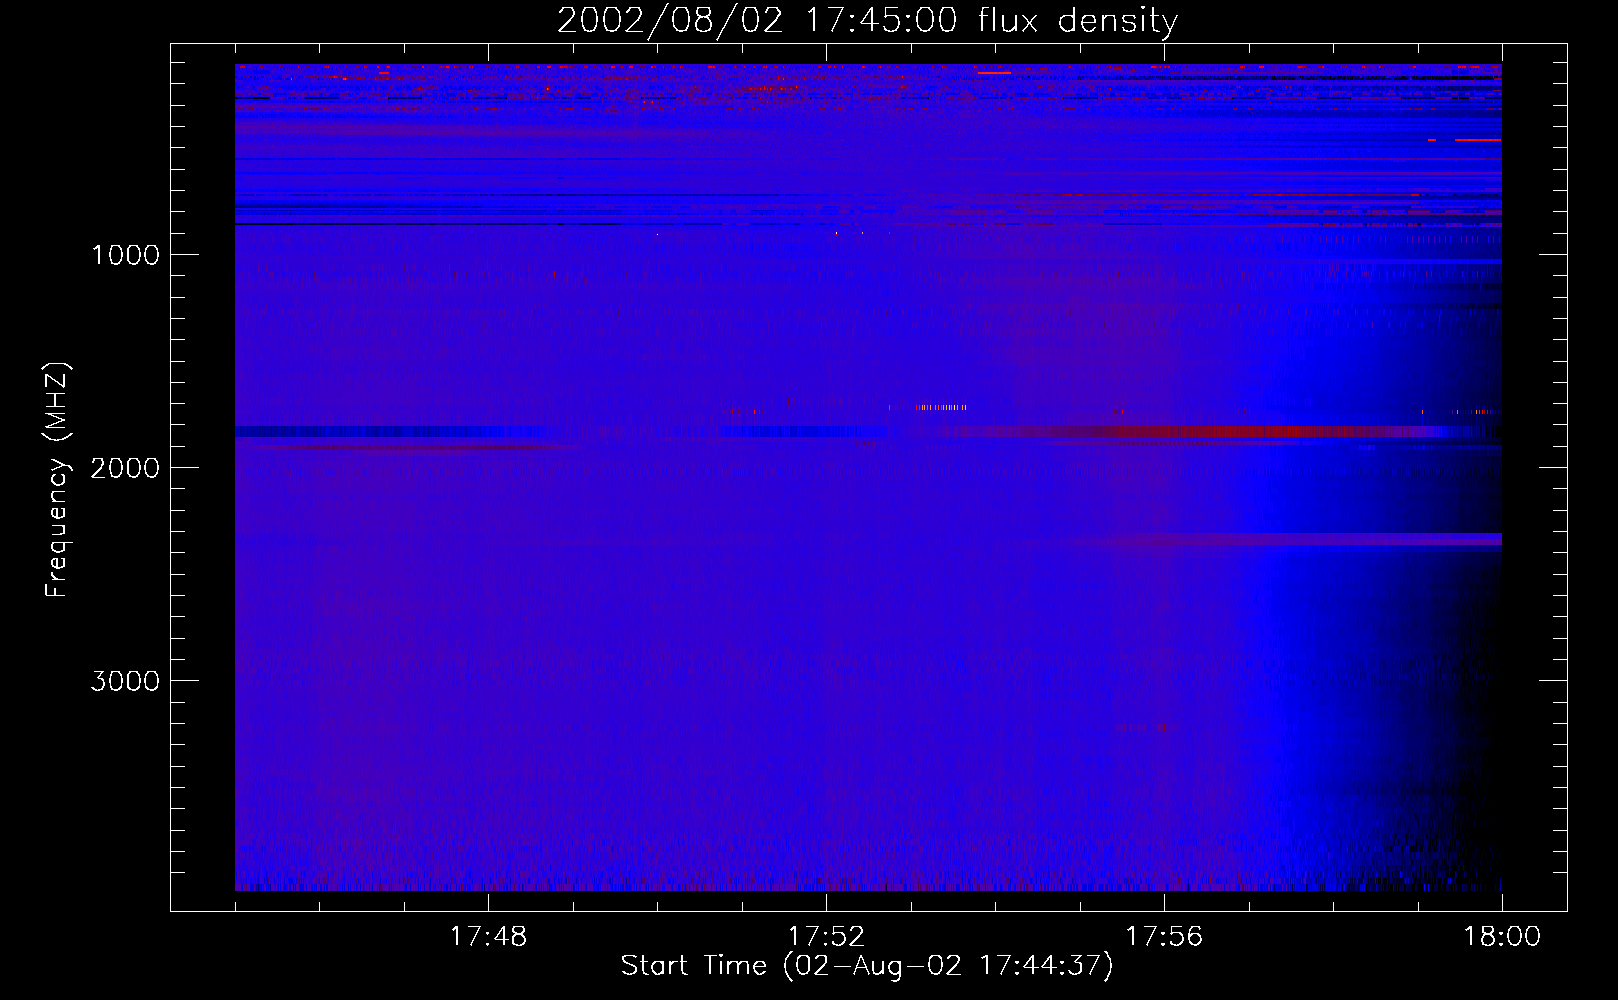
Task: Click the 17:52 time tick label
Action: click(x=826, y=937)
